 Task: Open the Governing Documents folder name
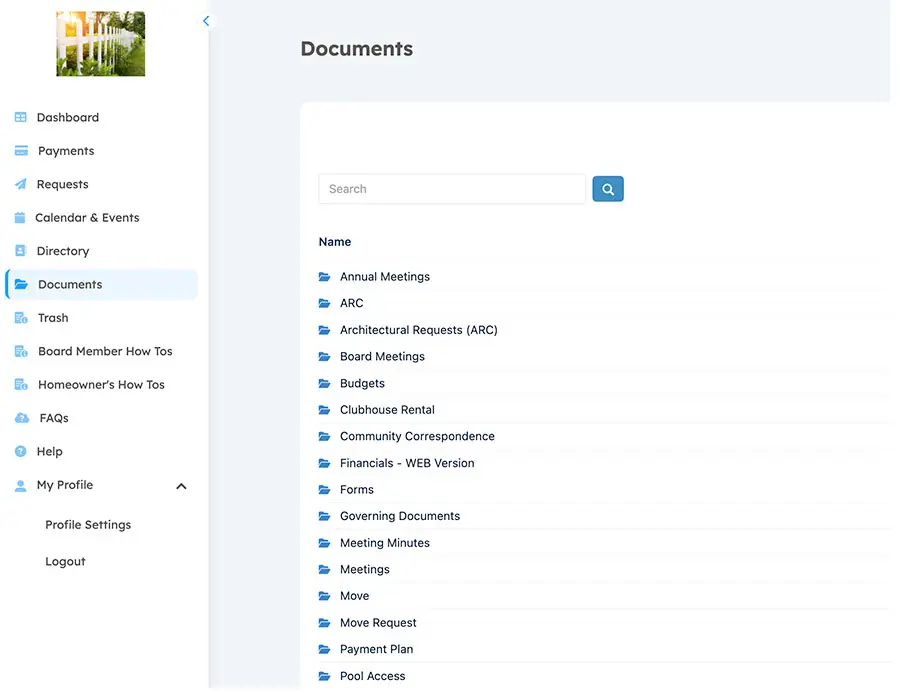click(x=400, y=516)
